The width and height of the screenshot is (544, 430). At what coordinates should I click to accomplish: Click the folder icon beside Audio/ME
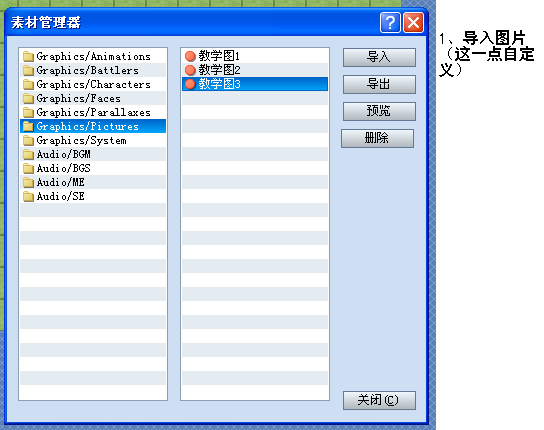click(28, 183)
